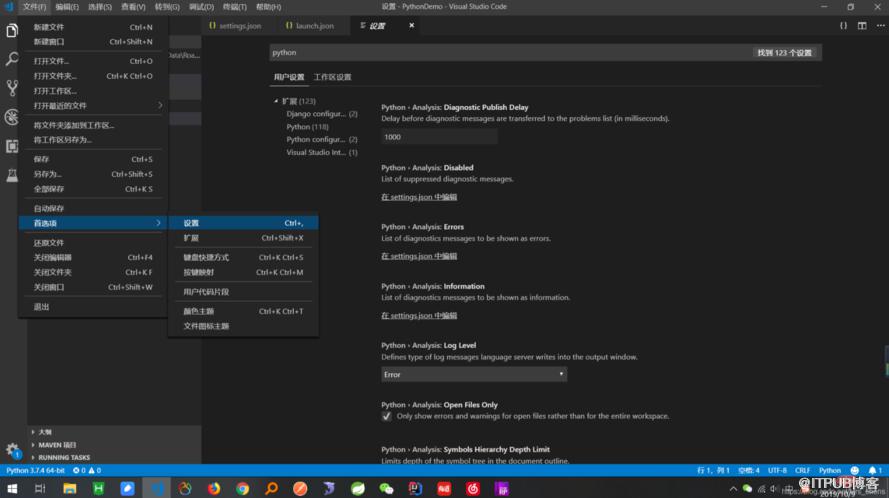Image resolution: width=889 pixels, height=498 pixels.
Task: Select Python (118) in the settings tree
Action: click(307, 126)
